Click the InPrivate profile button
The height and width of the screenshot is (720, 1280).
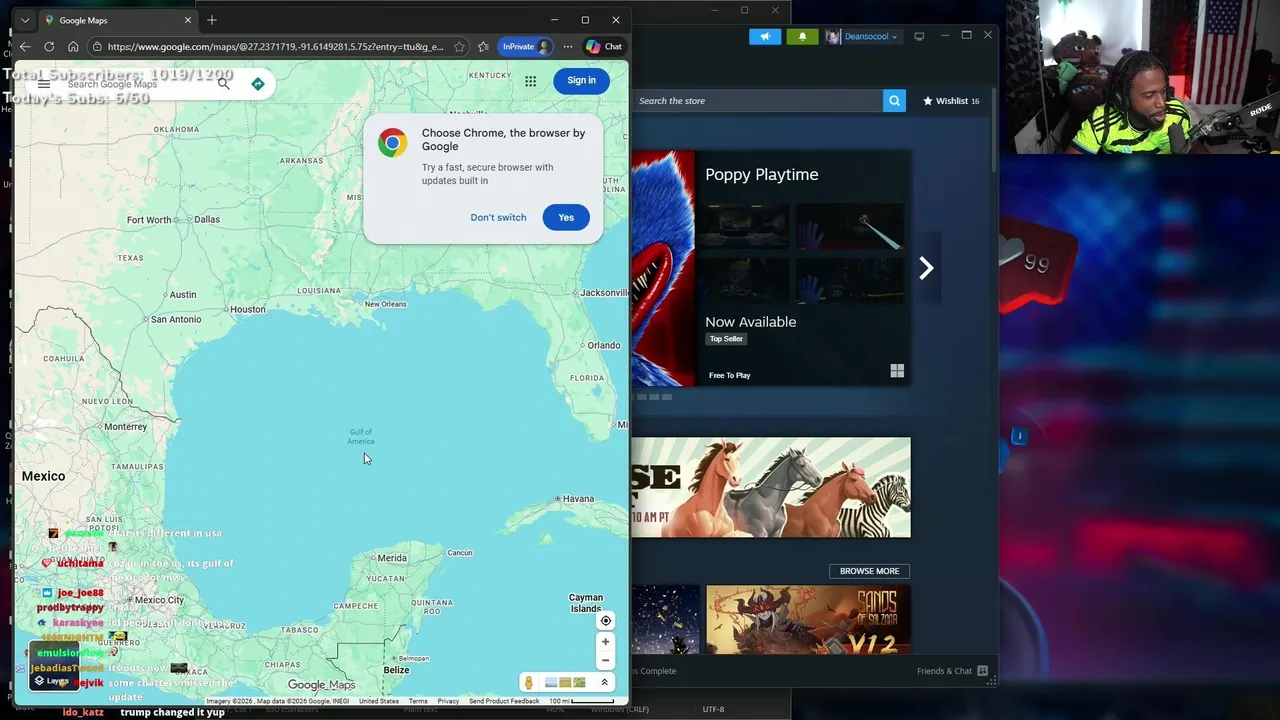pos(525,46)
